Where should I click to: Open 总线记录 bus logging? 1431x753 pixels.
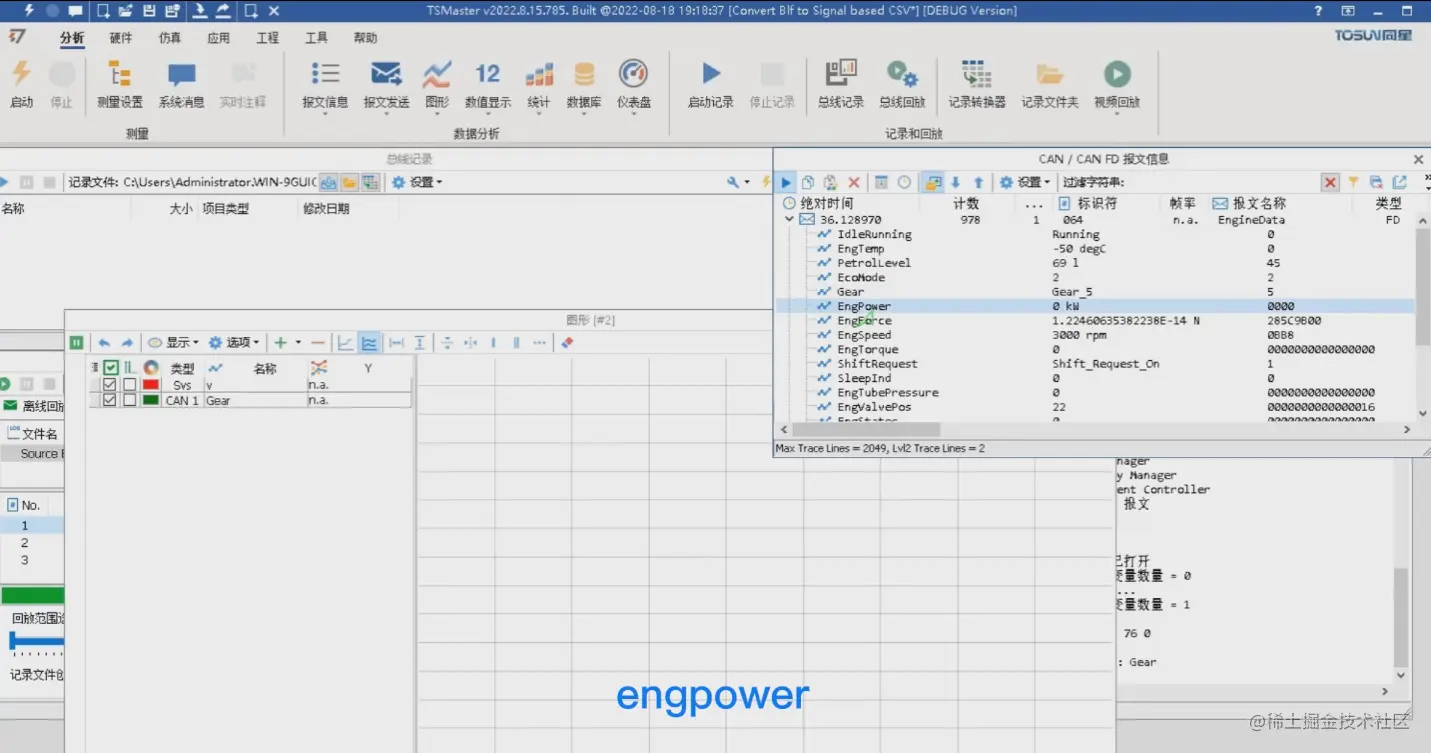tap(841, 83)
